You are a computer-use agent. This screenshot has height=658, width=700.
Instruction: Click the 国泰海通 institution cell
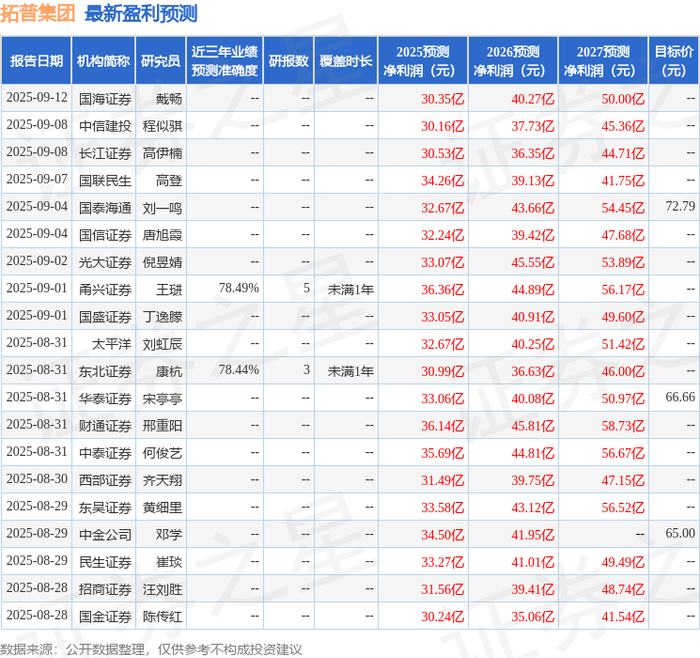(105, 208)
